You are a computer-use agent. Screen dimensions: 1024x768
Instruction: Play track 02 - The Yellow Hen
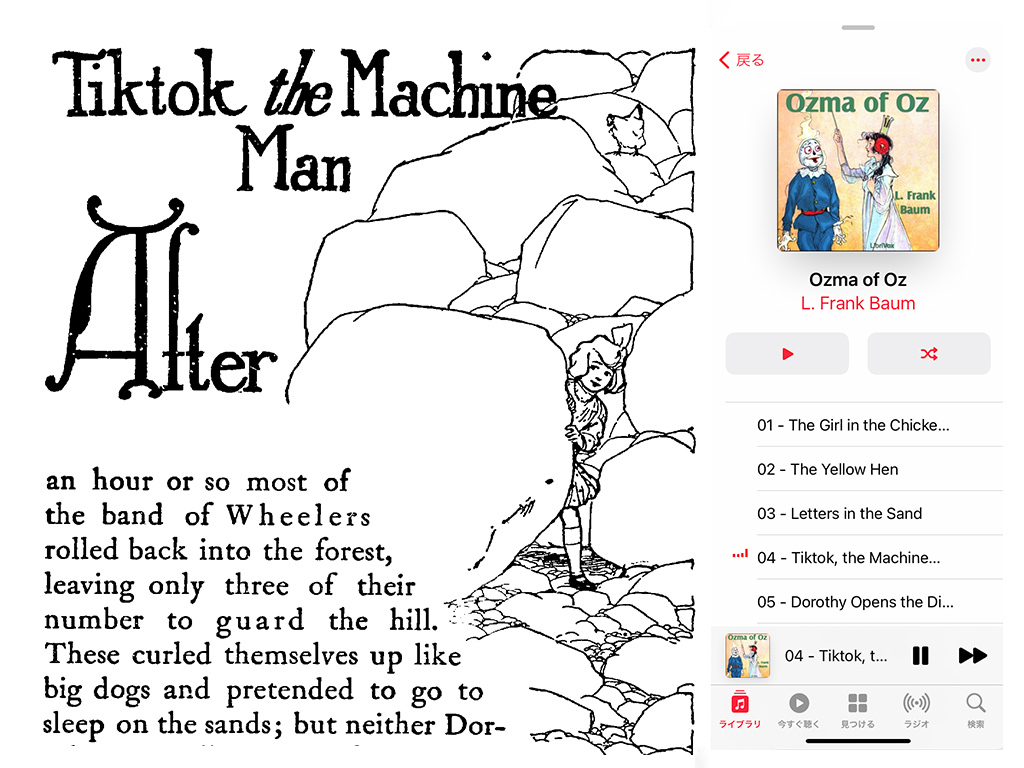point(863,469)
